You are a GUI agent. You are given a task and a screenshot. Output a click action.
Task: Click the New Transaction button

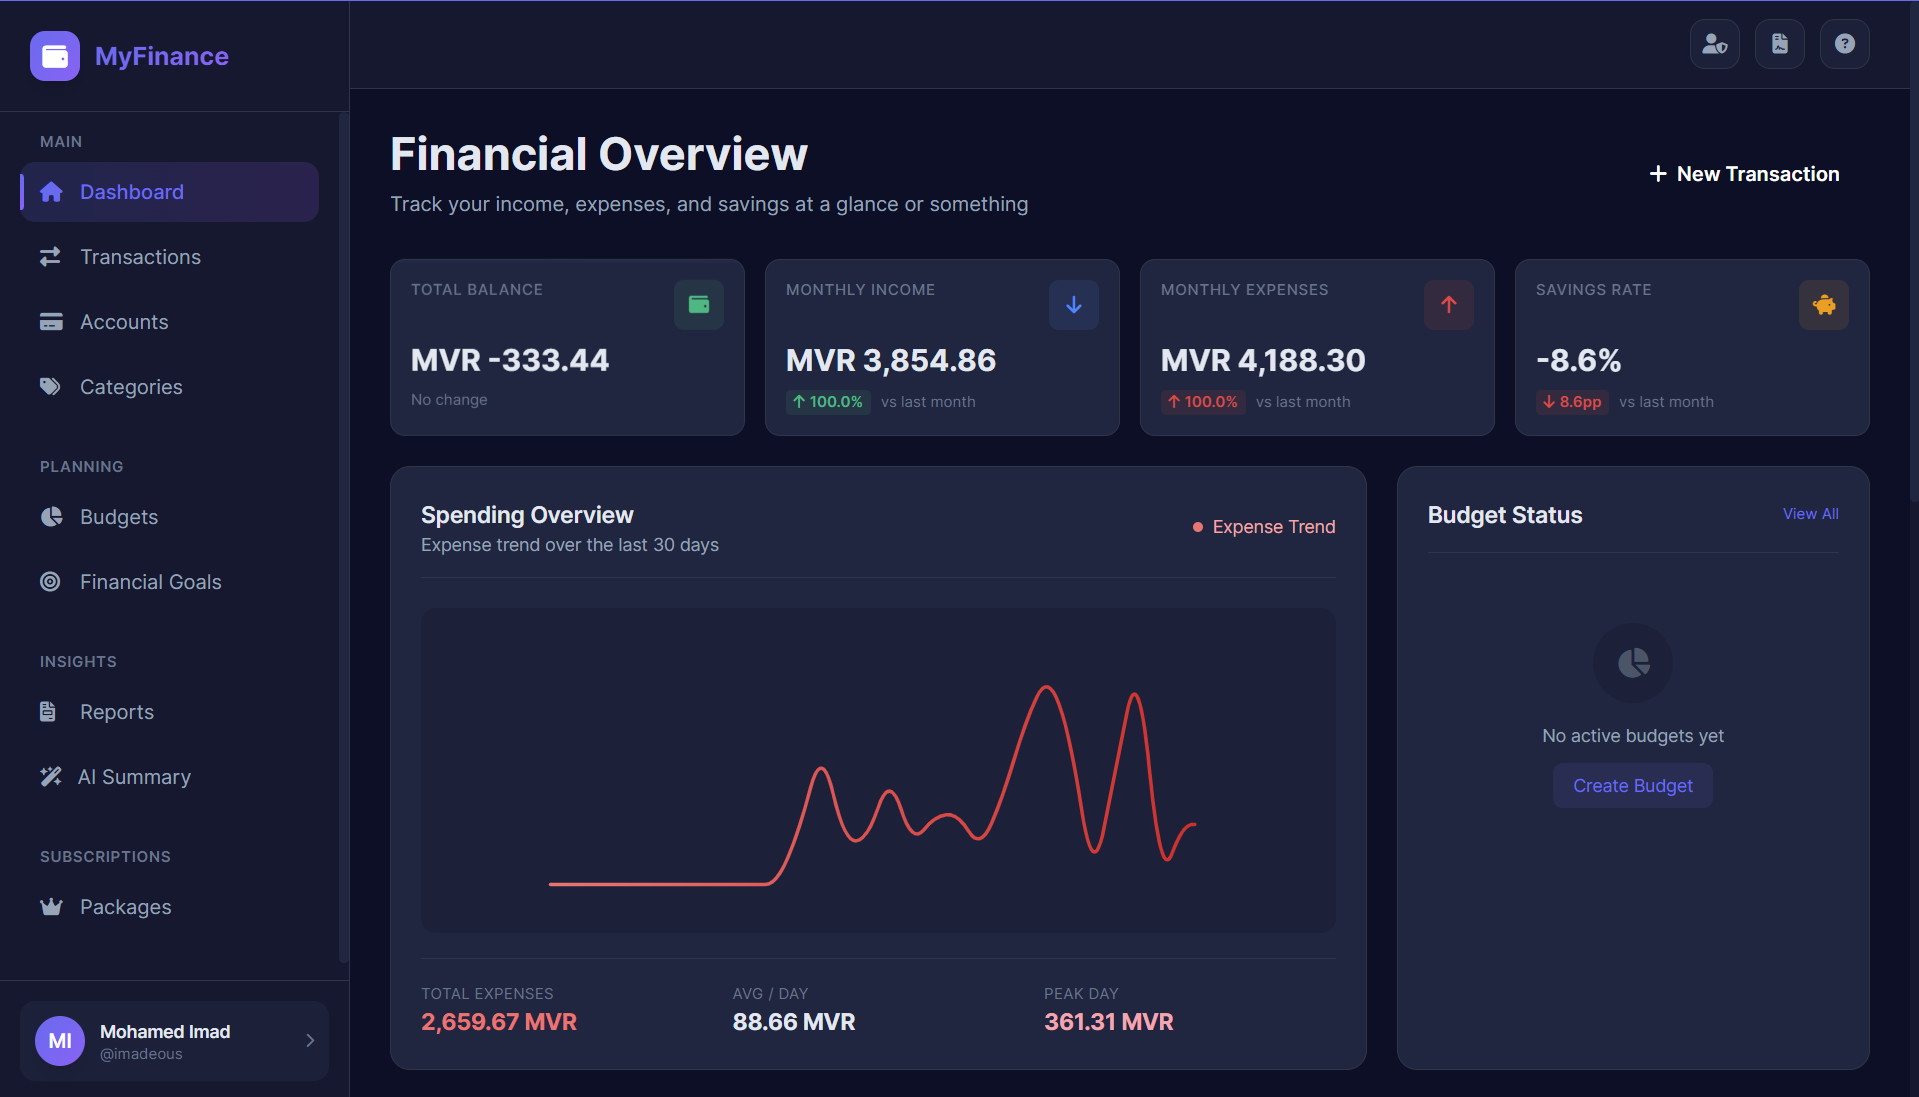(x=1743, y=173)
